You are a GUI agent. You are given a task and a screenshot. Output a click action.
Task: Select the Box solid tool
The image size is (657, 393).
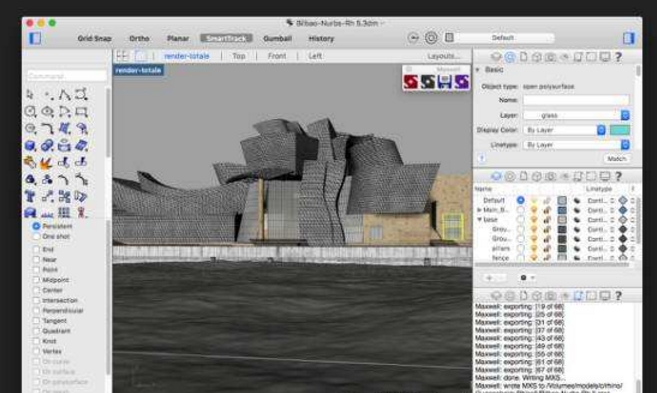[x=30, y=146]
